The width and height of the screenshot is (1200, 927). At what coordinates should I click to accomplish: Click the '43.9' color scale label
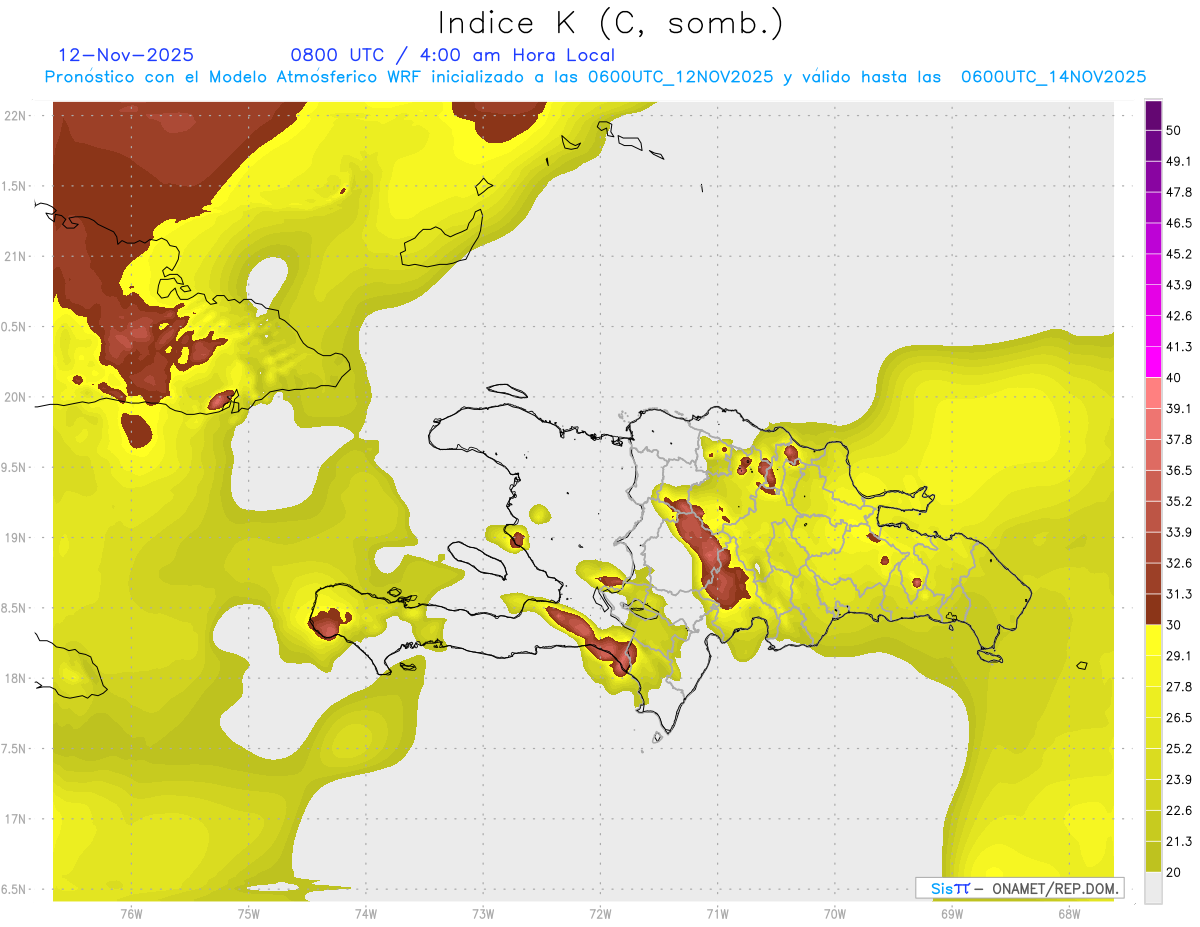point(1179,285)
